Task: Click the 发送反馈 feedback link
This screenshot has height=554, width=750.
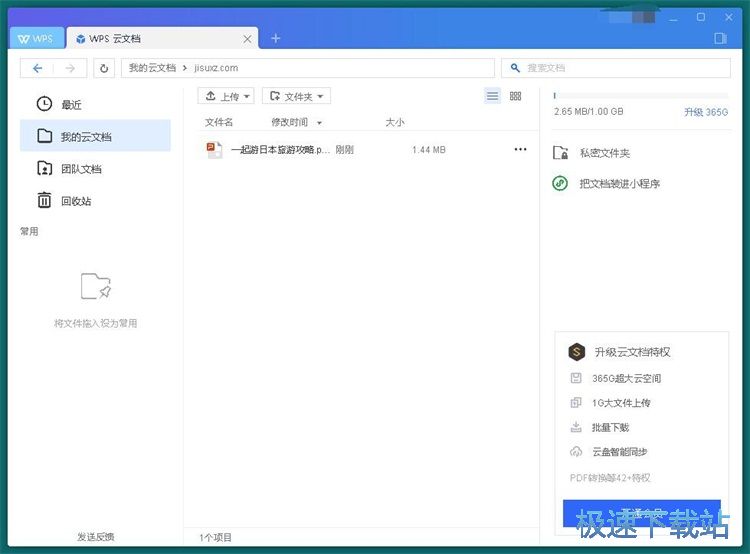Action: pyautogui.click(x=96, y=537)
